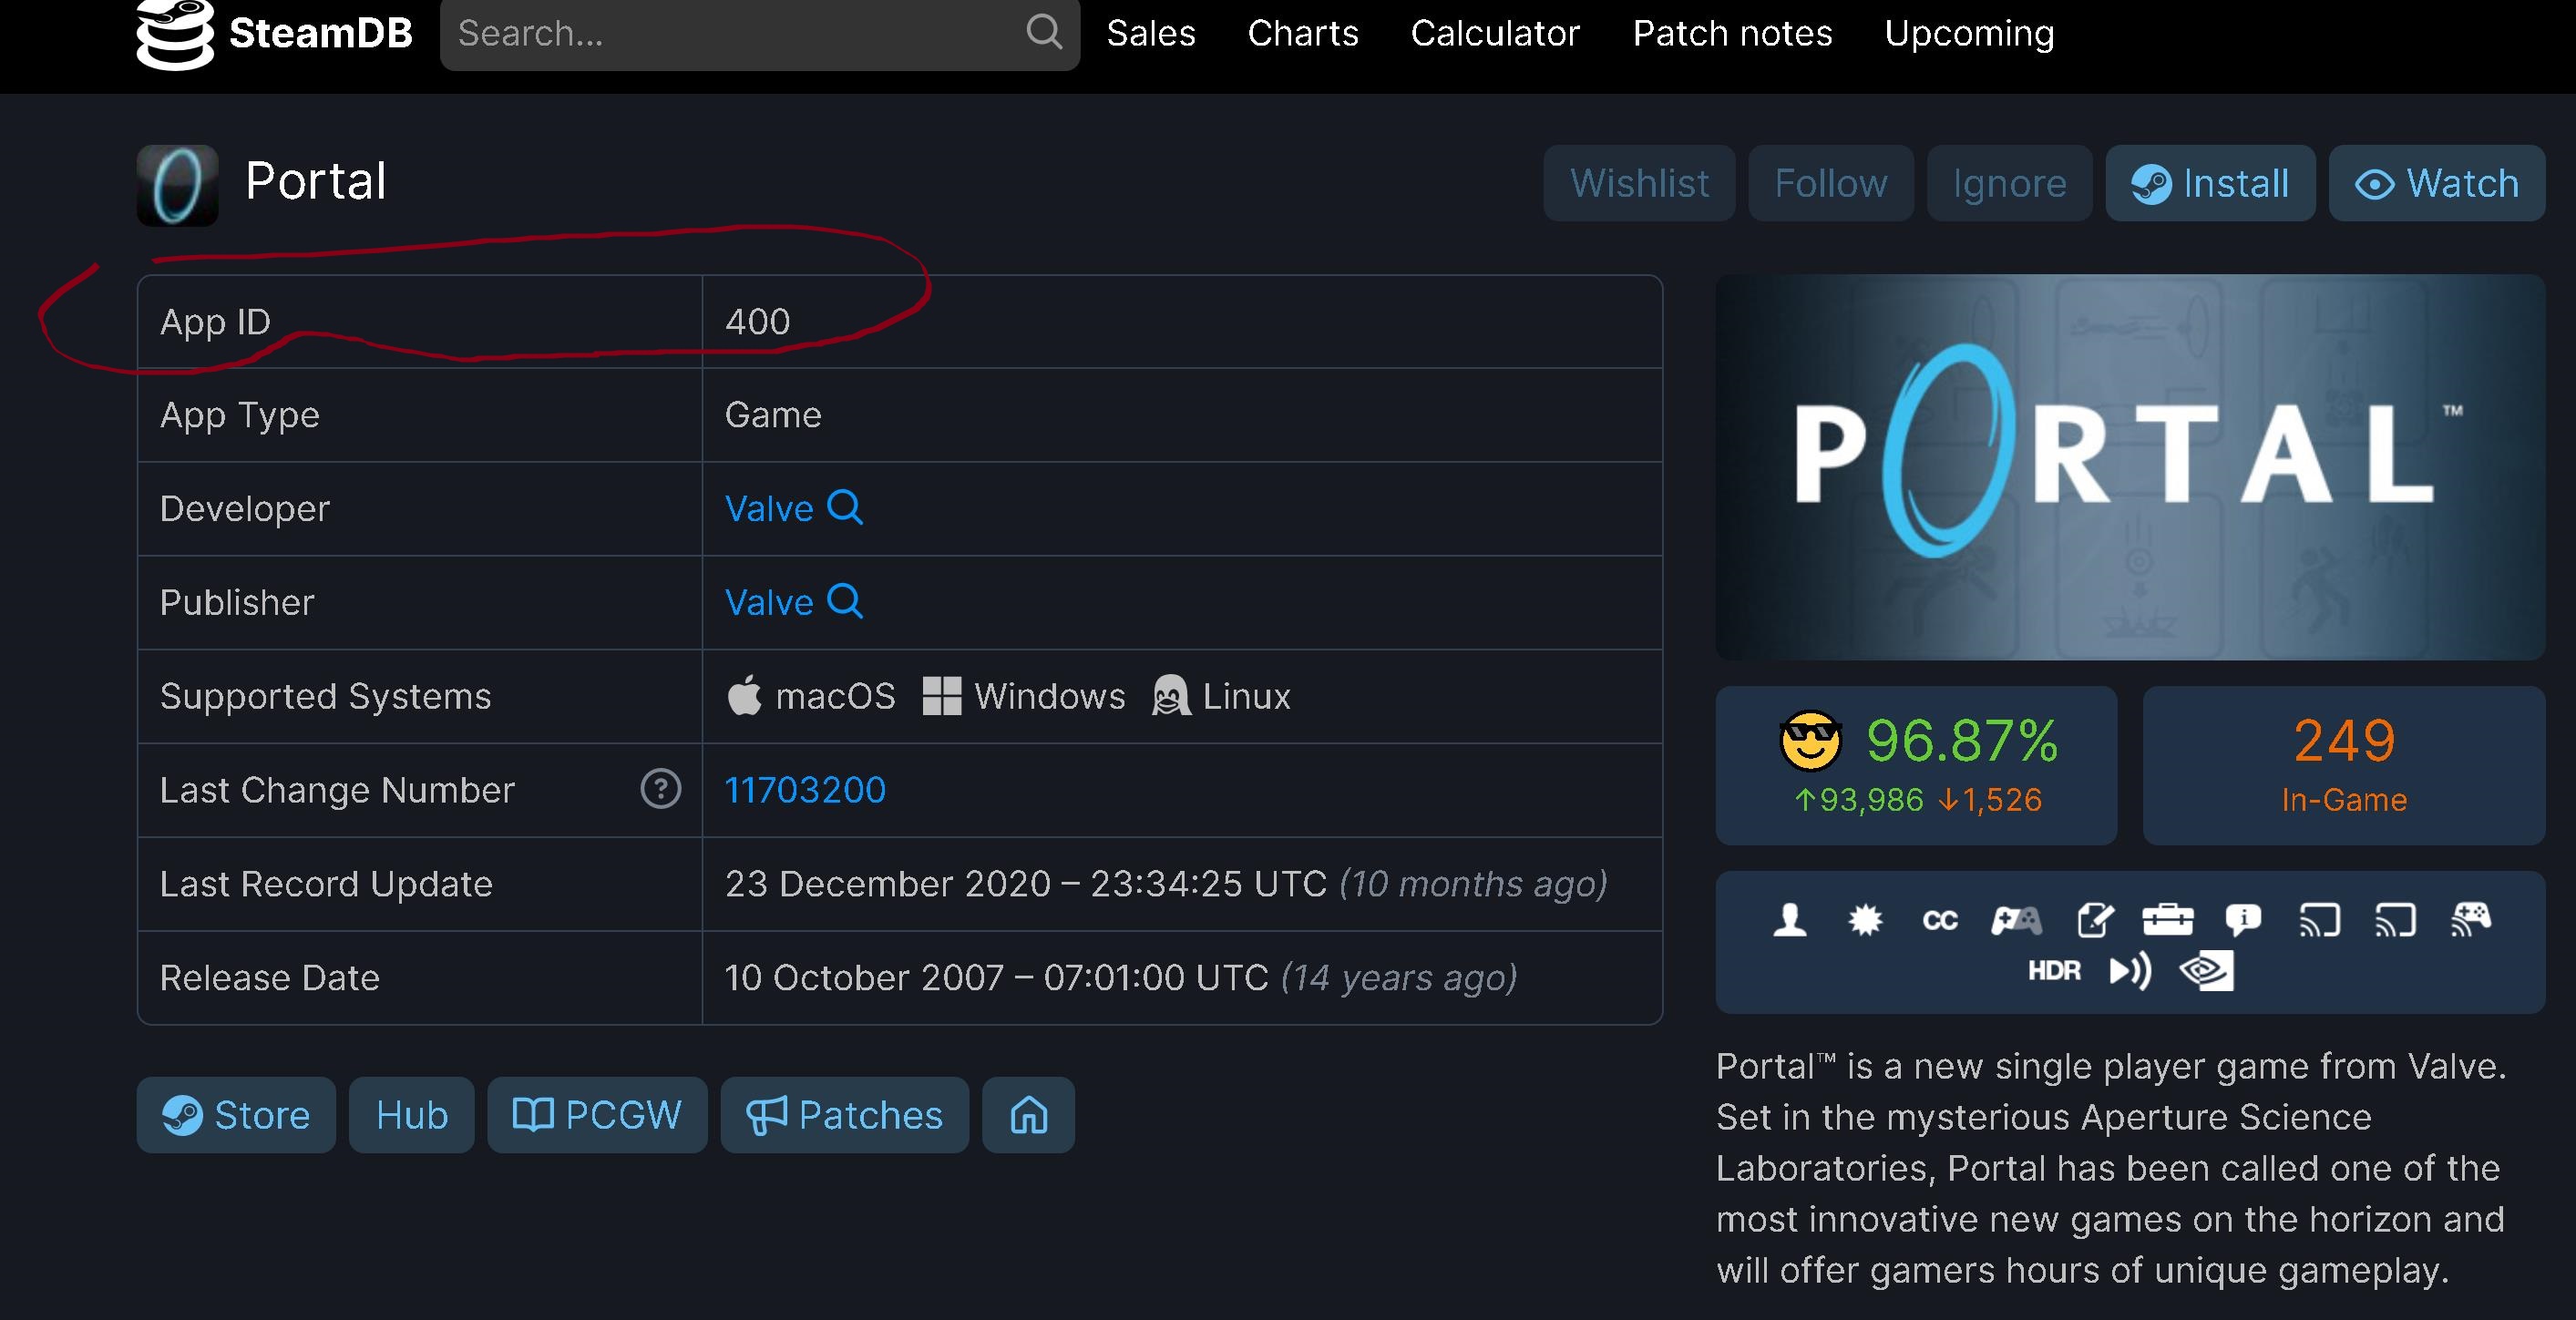
Task: Click the Linux platform icon
Action: point(1168,693)
